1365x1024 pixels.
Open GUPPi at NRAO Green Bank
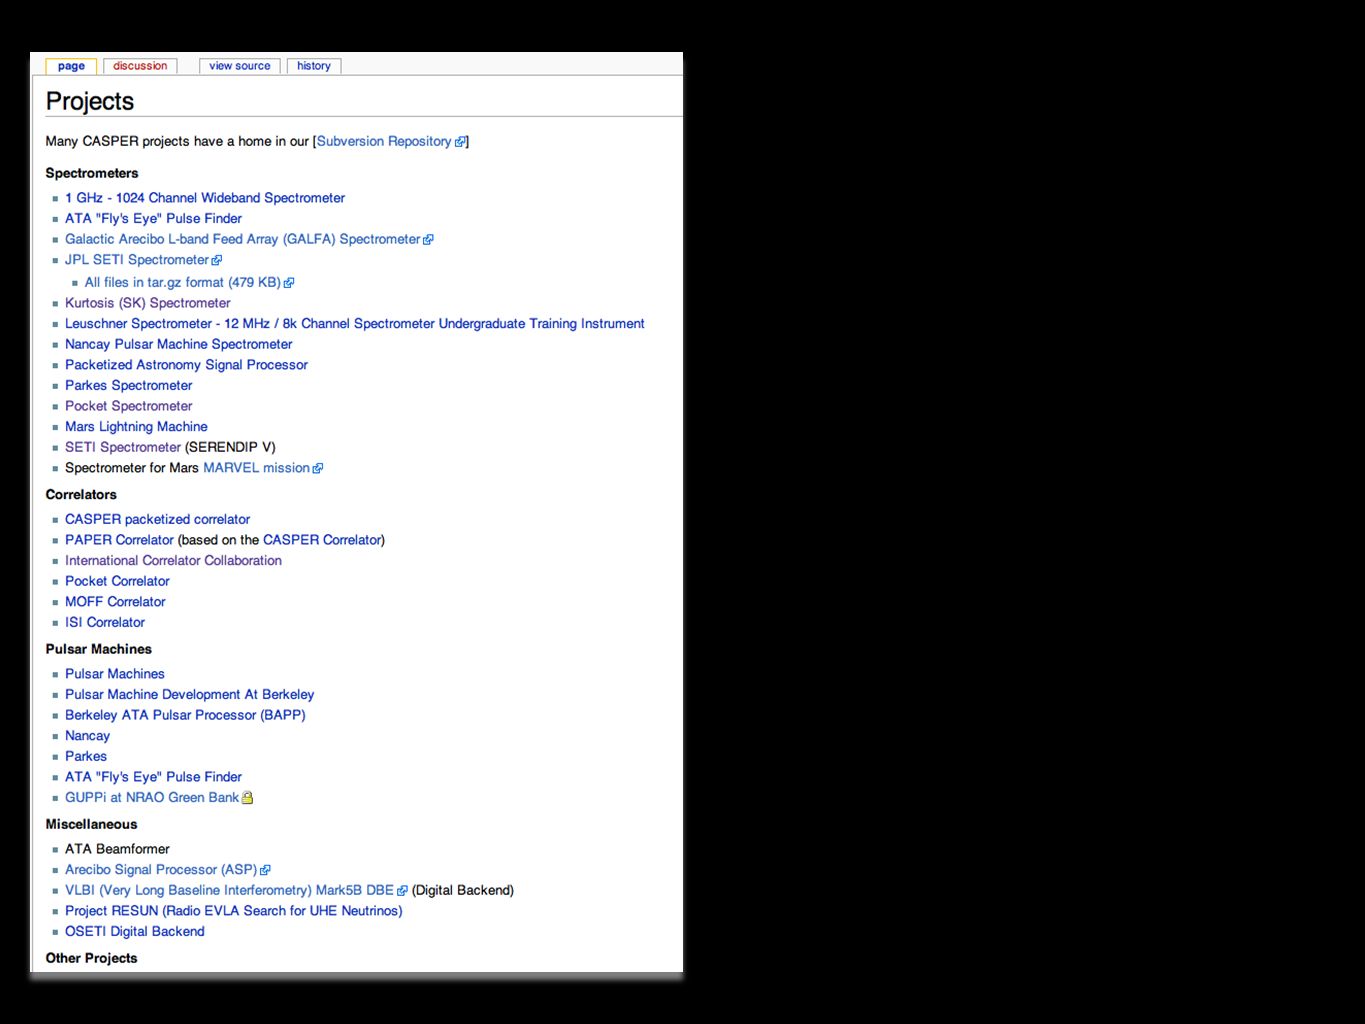coord(152,797)
